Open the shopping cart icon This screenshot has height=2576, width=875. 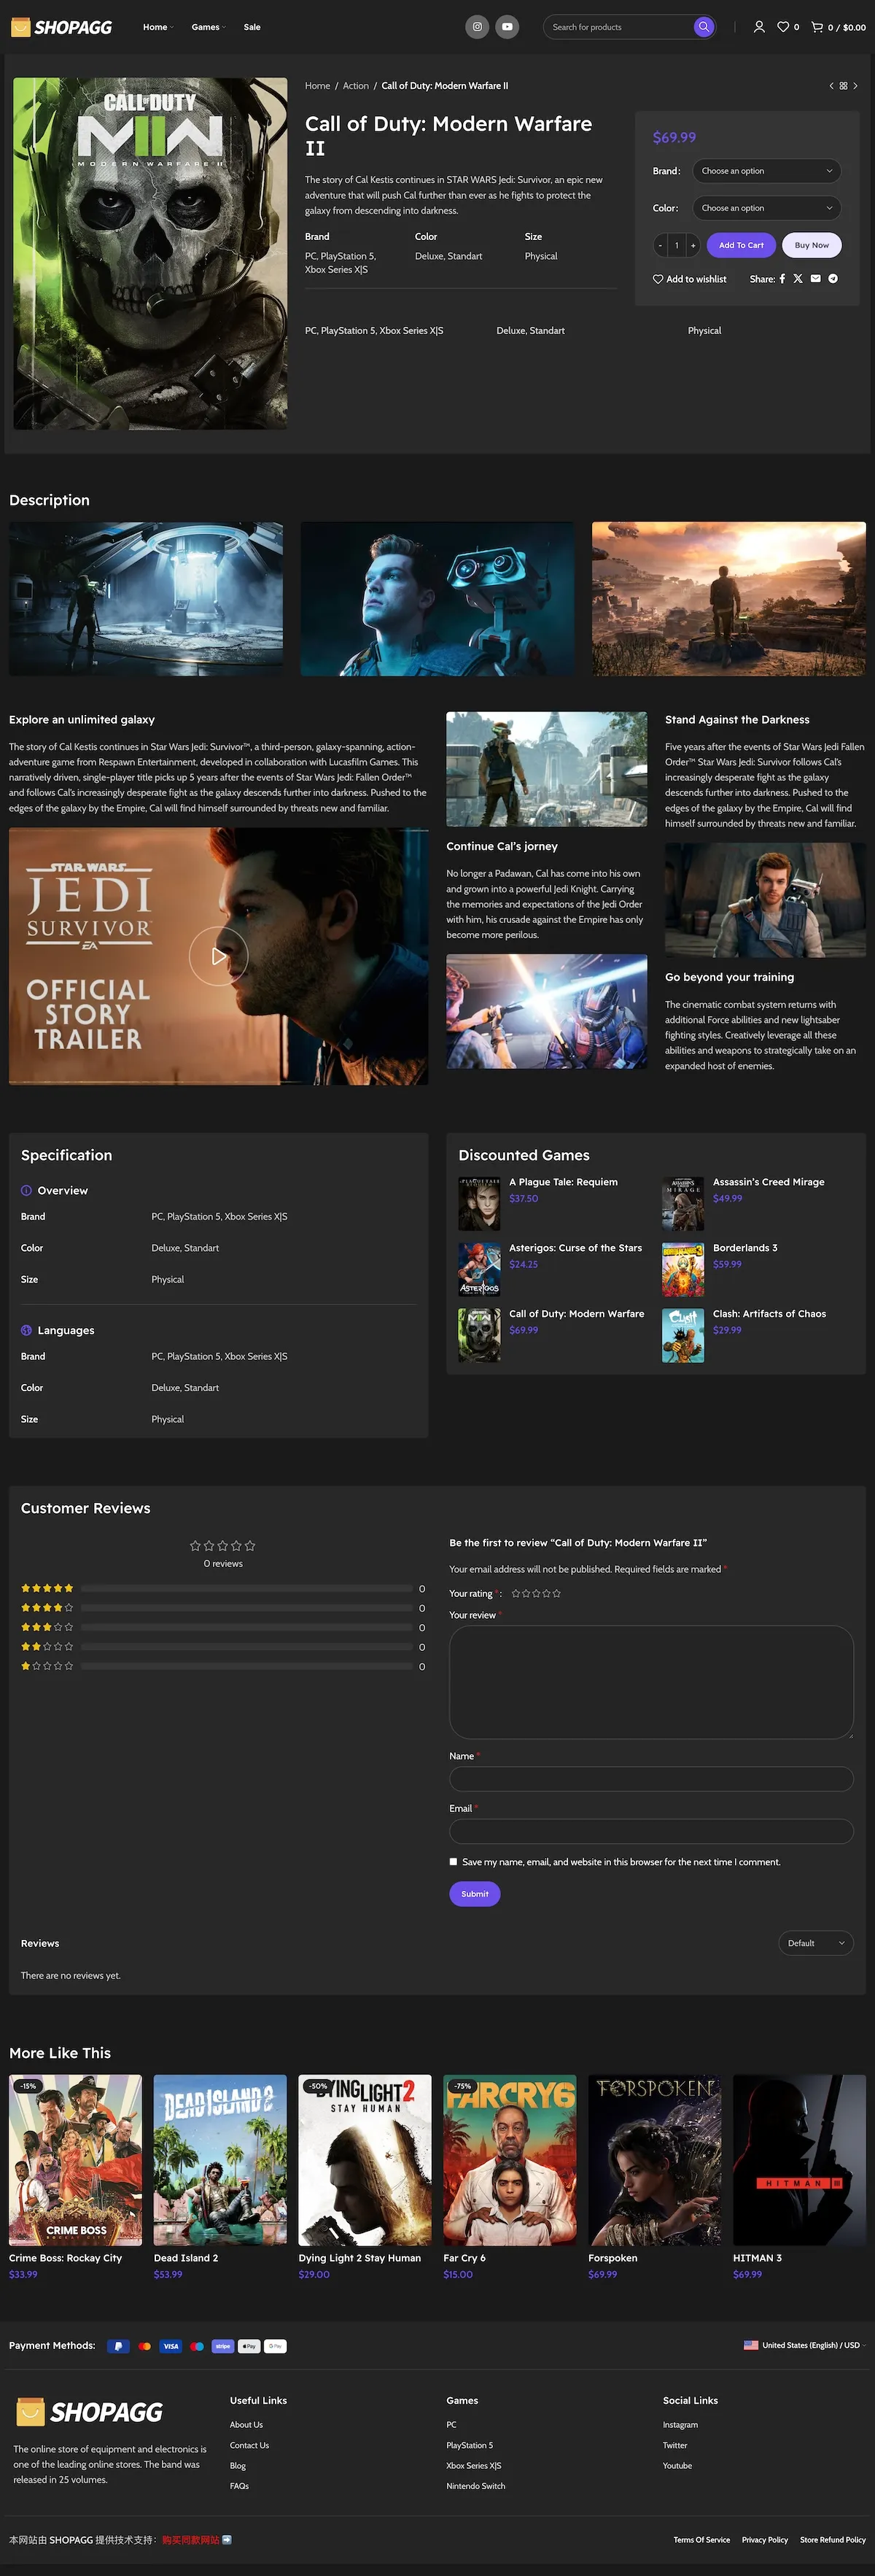click(x=817, y=27)
